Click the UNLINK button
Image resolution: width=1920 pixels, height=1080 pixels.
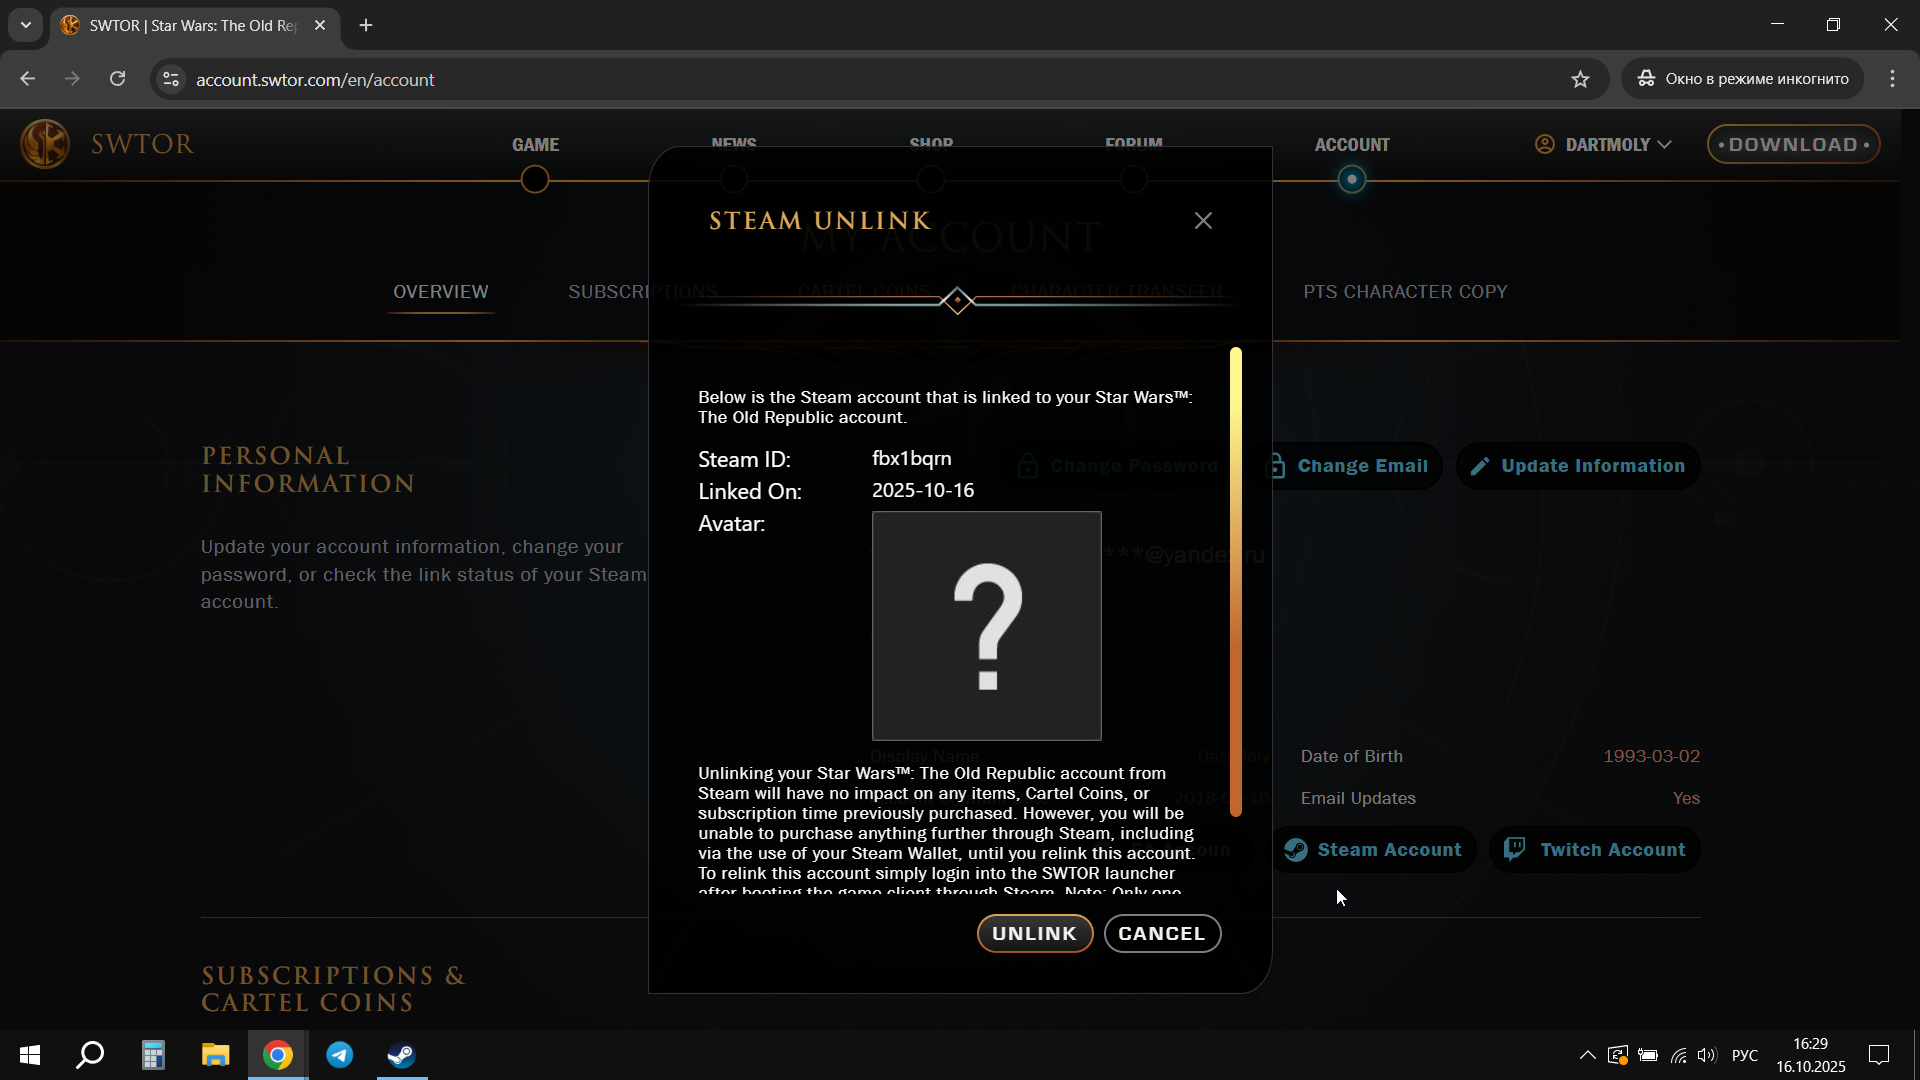point(1034,933)
